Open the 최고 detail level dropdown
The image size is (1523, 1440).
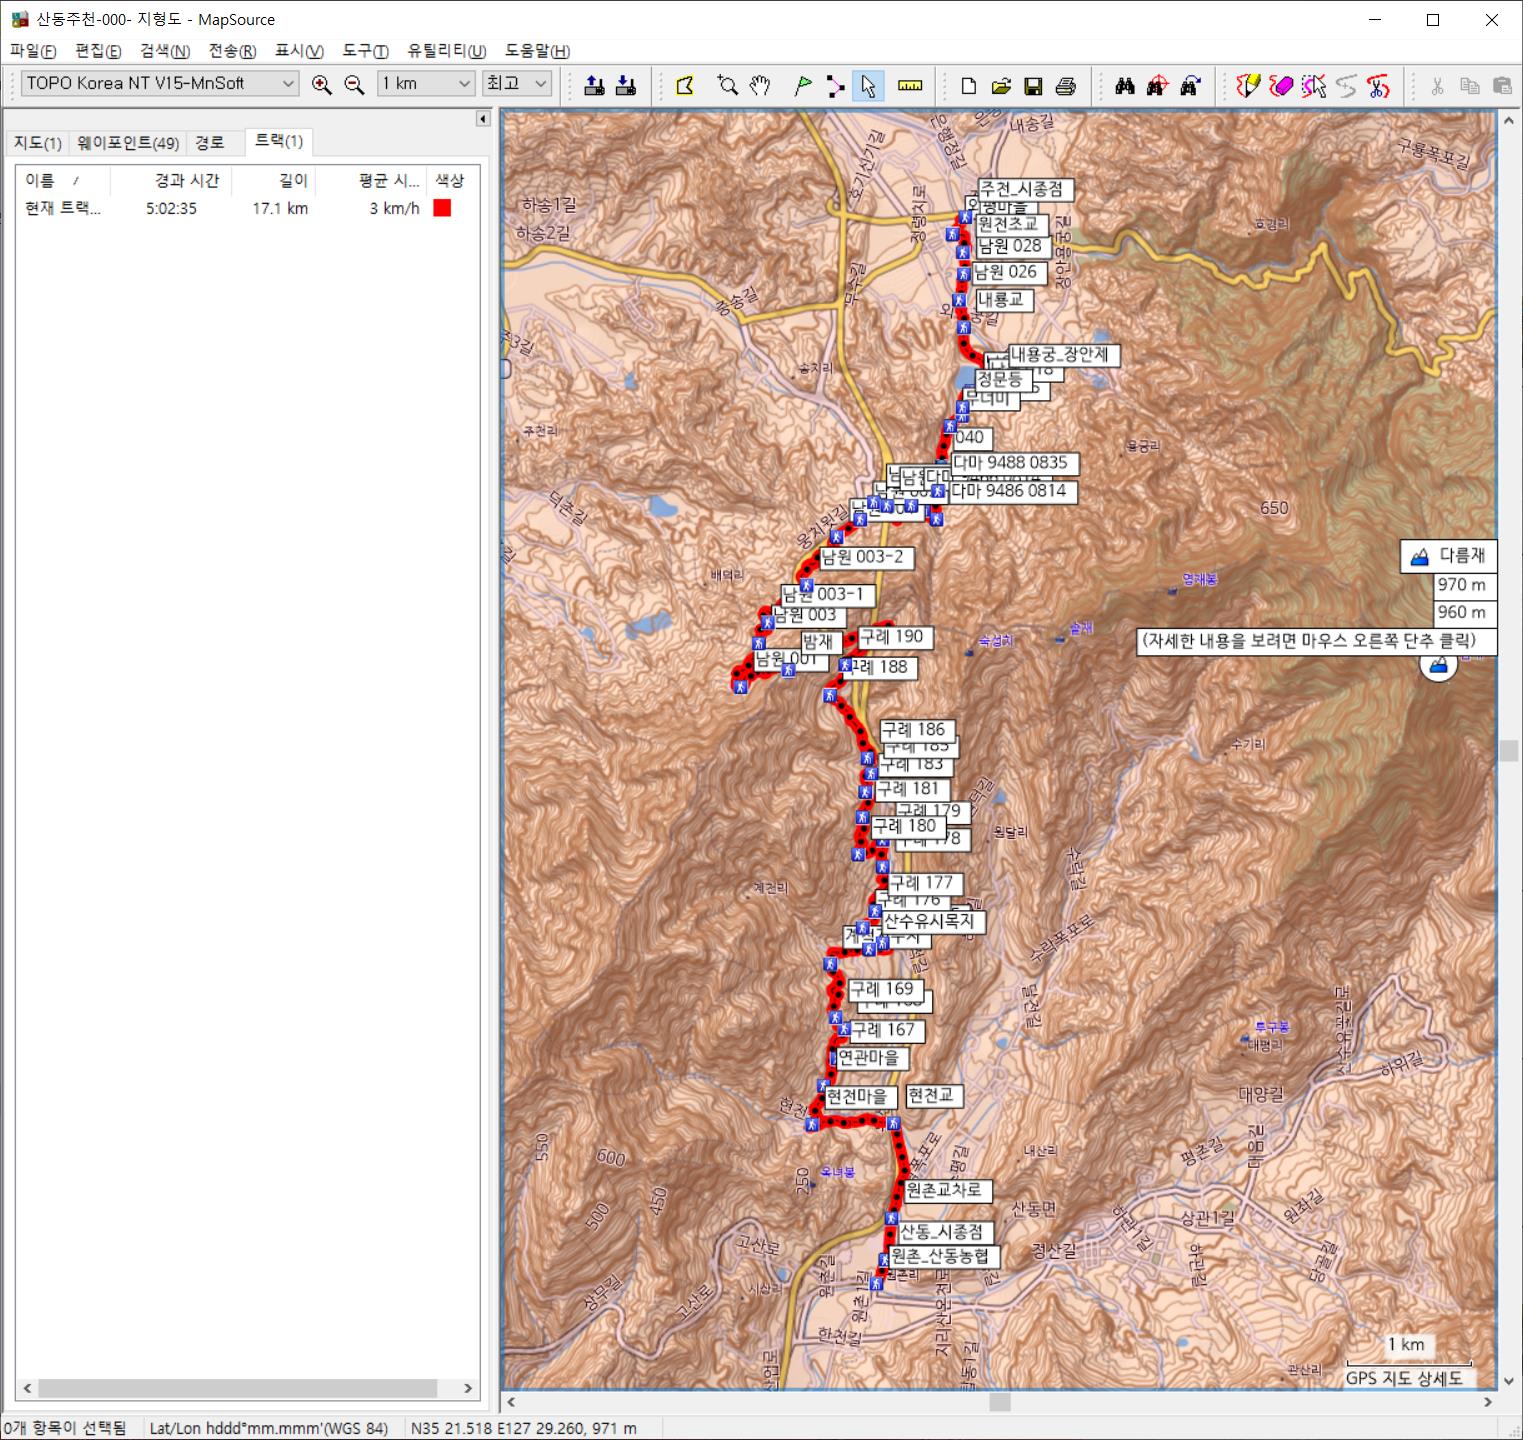coord(517,84)
